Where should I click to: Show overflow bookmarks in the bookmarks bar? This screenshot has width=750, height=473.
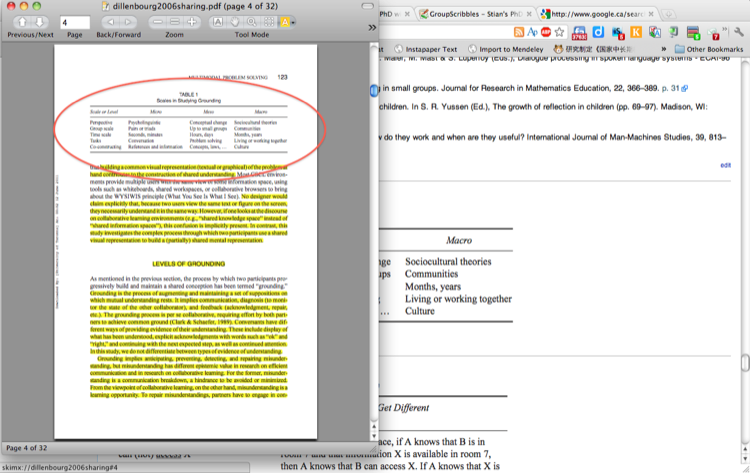click(x=663, y=49)
